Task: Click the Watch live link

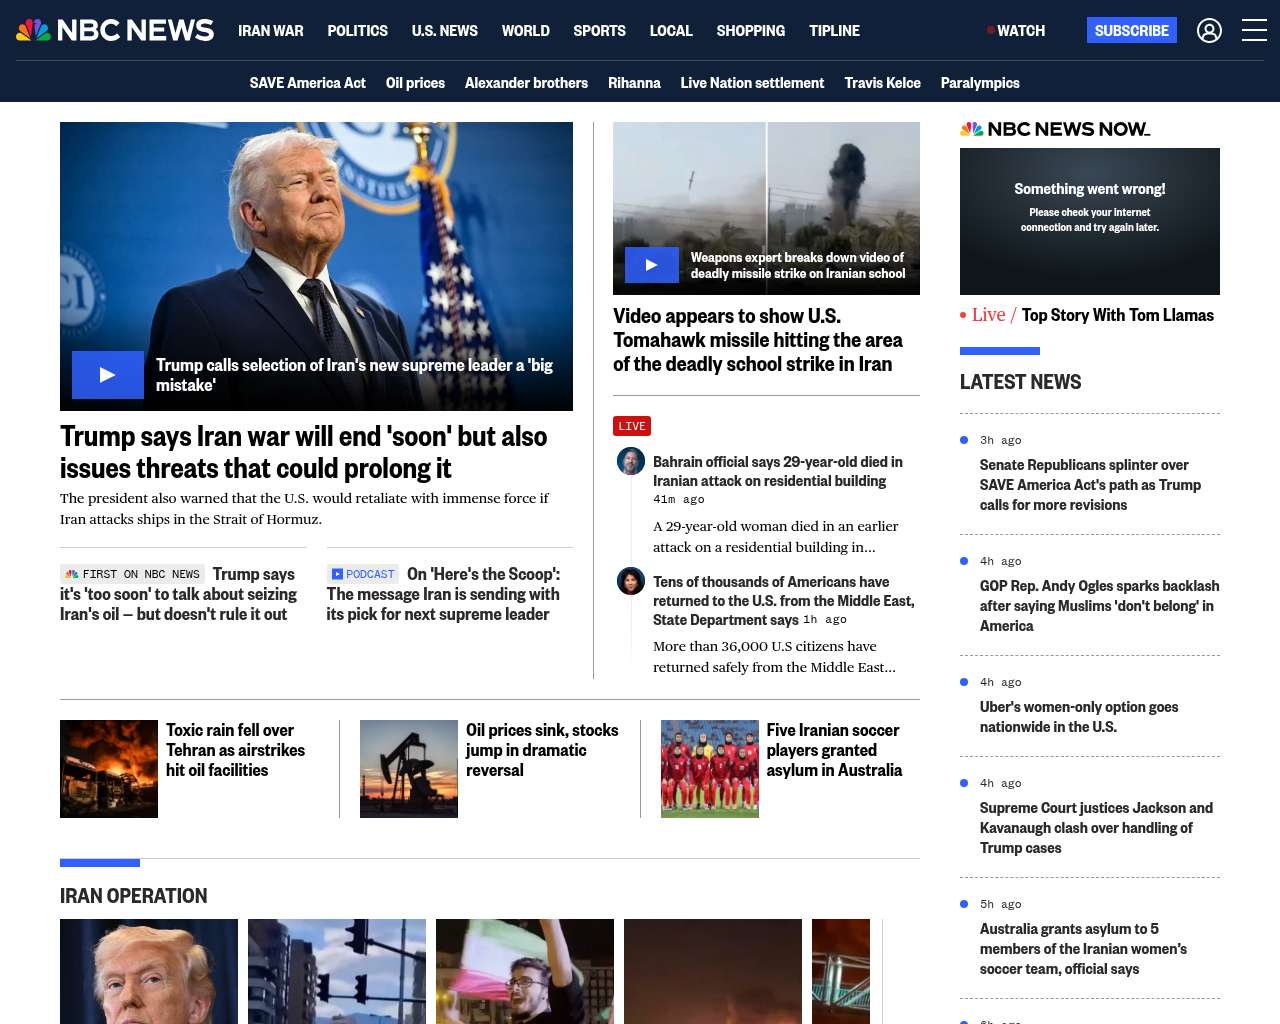Action: (1016, 31)
